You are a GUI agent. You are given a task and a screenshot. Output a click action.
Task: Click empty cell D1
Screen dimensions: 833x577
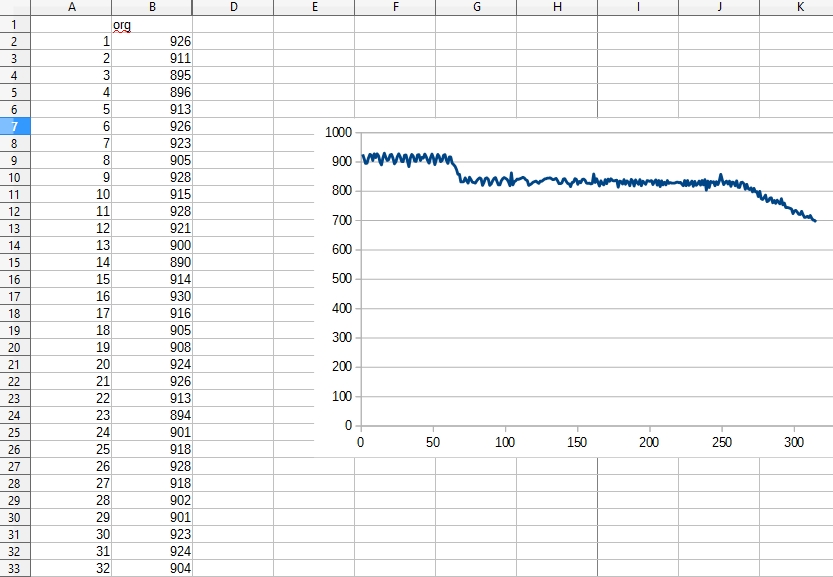(x=233, y=24)
